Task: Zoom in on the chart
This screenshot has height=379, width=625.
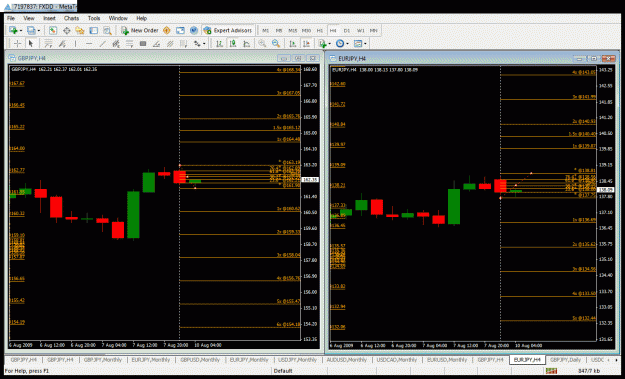Action: tap(262, 43)
